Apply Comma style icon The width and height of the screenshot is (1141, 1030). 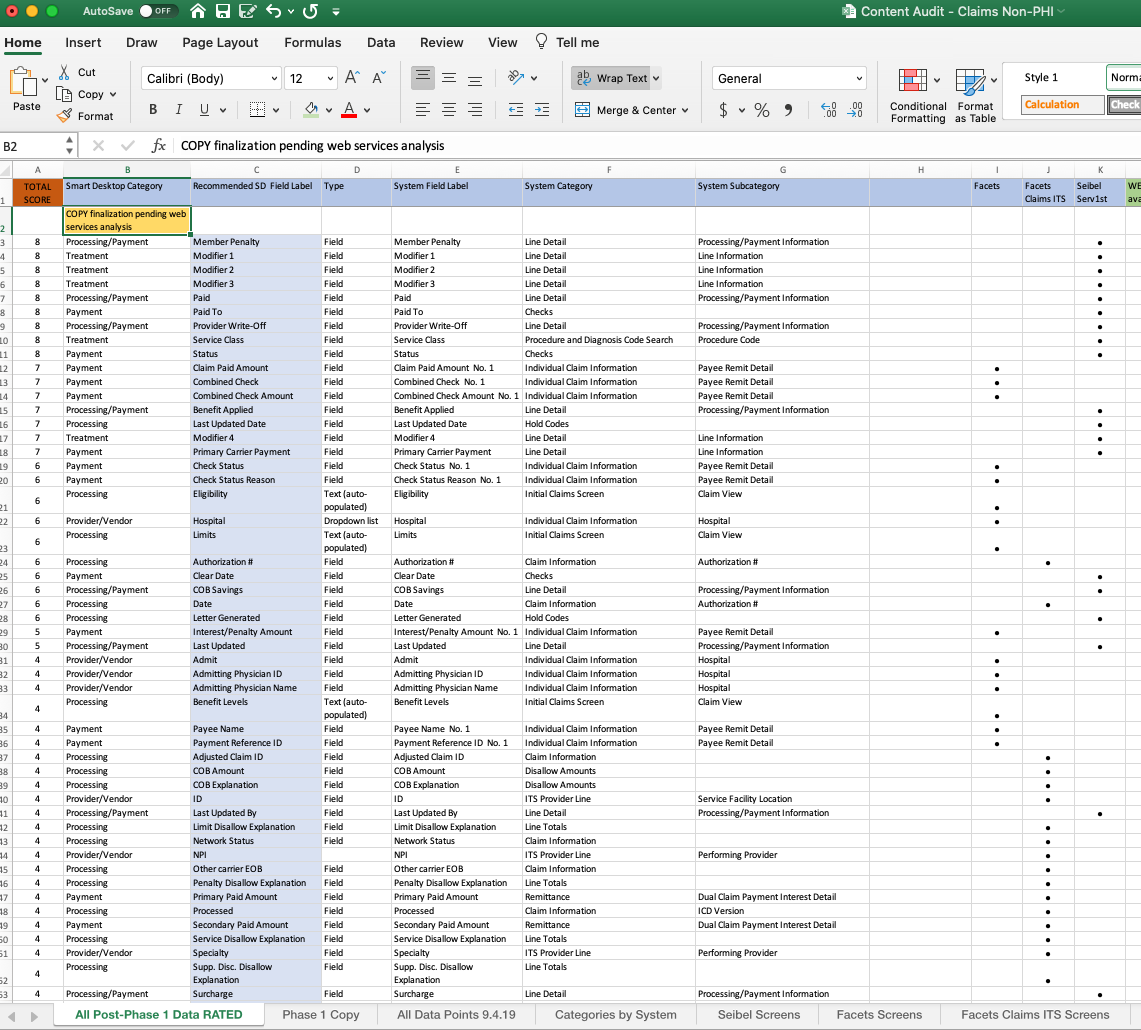tap(788, 110)
